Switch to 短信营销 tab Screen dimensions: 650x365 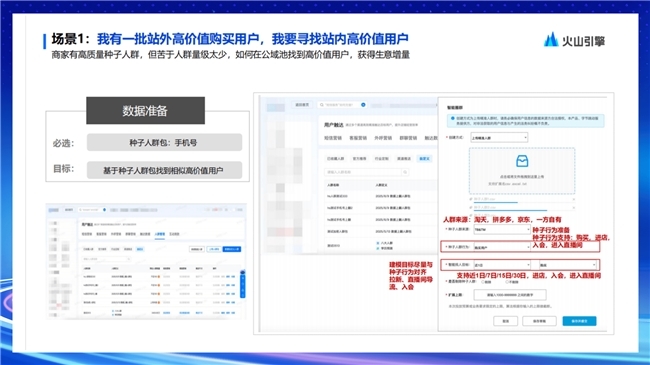pyautogui.click(x=333, y=138)
